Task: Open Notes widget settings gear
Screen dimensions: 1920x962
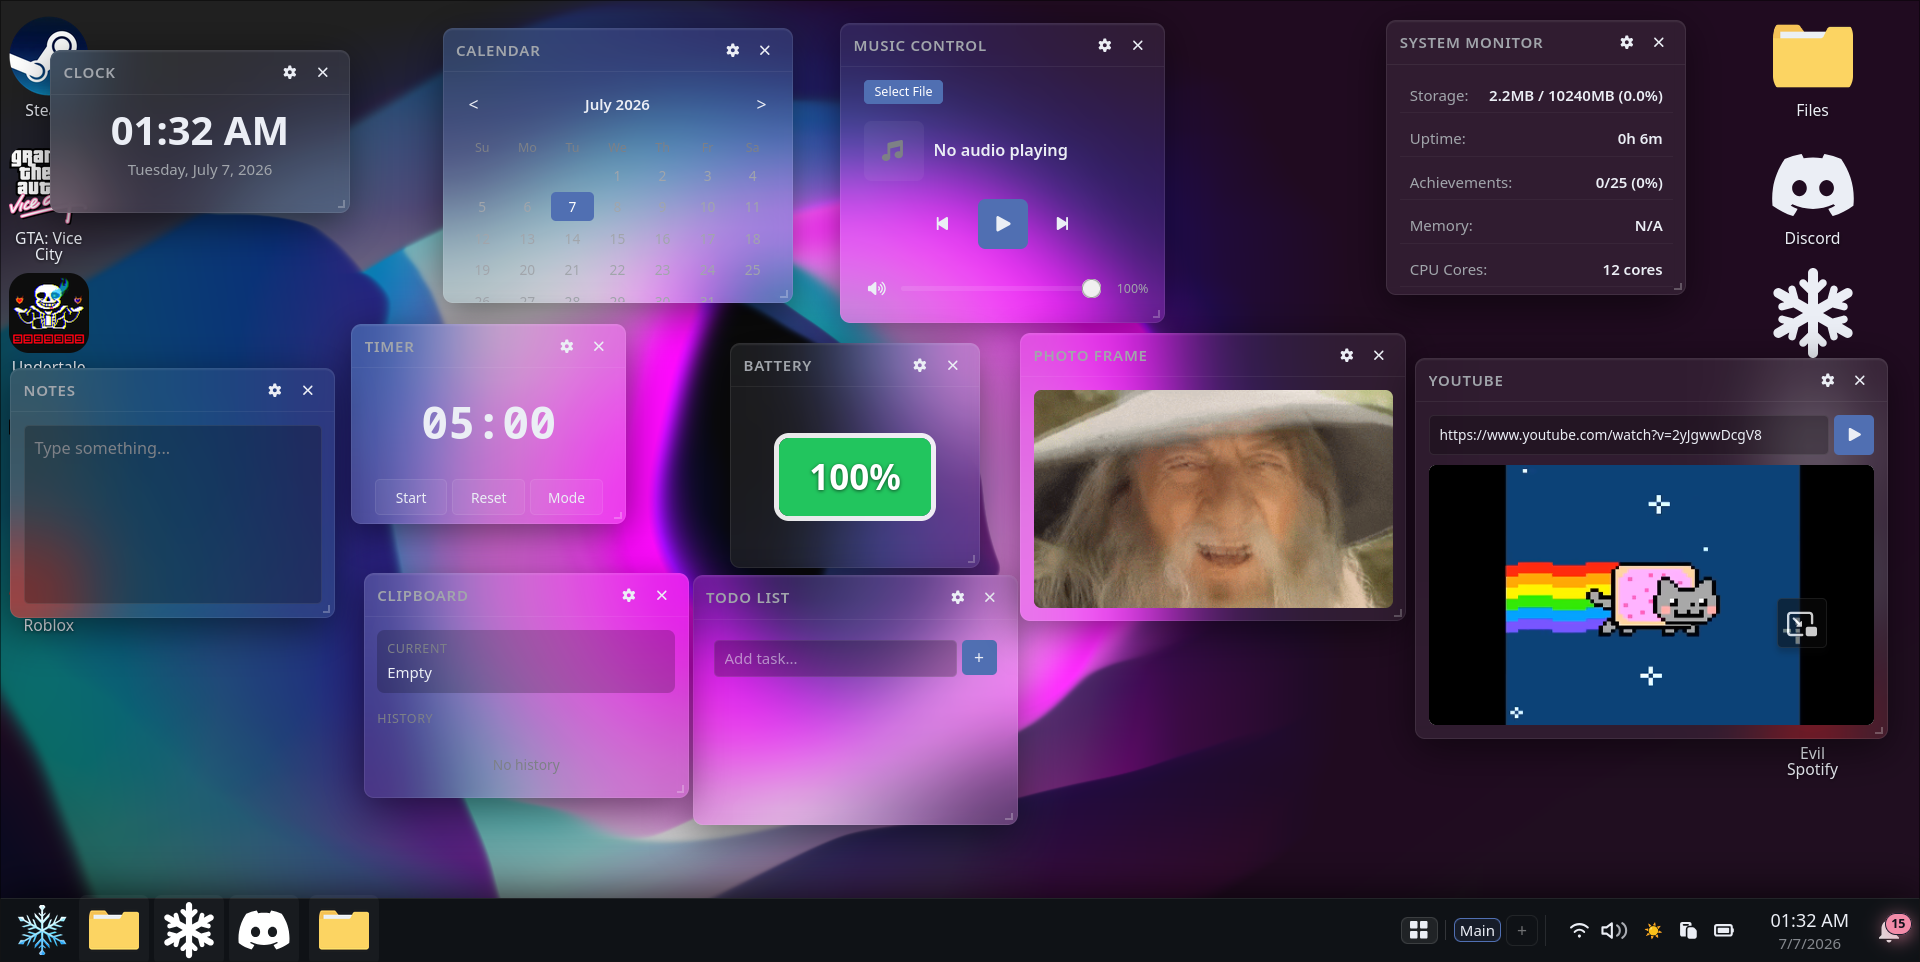Action: pos(275,391)
